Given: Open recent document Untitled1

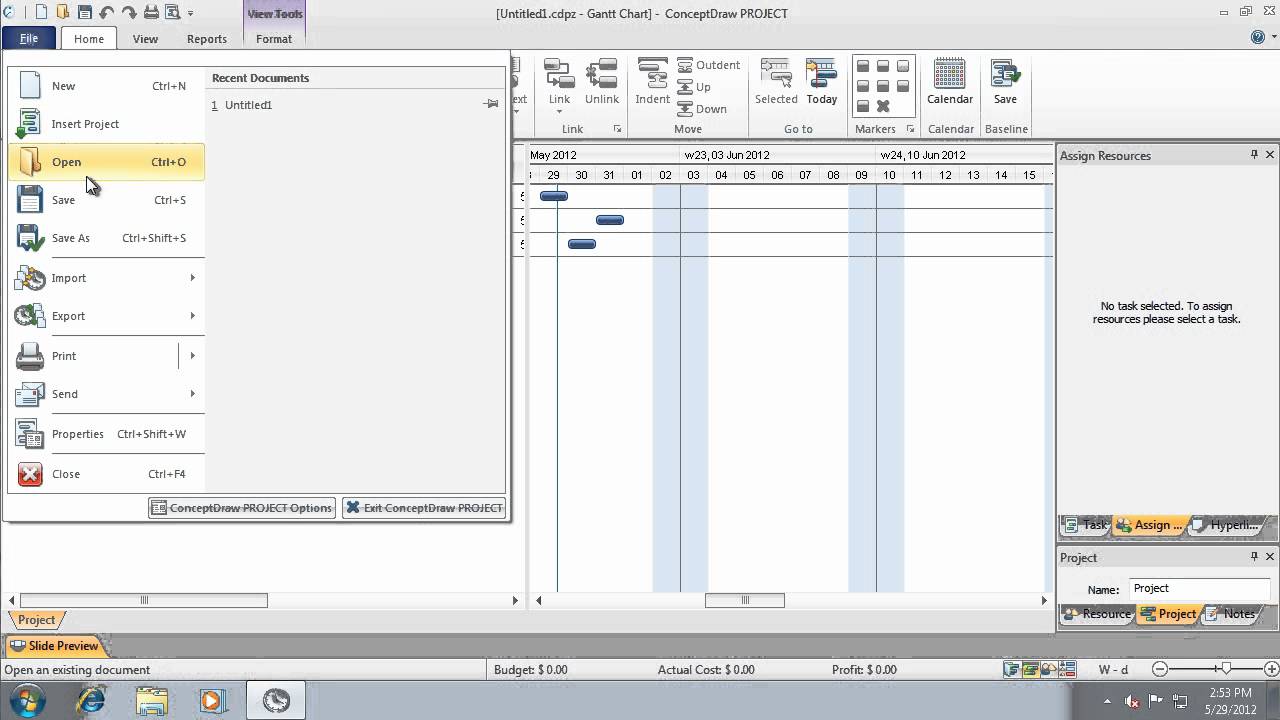Looking at the screenshot, I should [x=248, y=105].
